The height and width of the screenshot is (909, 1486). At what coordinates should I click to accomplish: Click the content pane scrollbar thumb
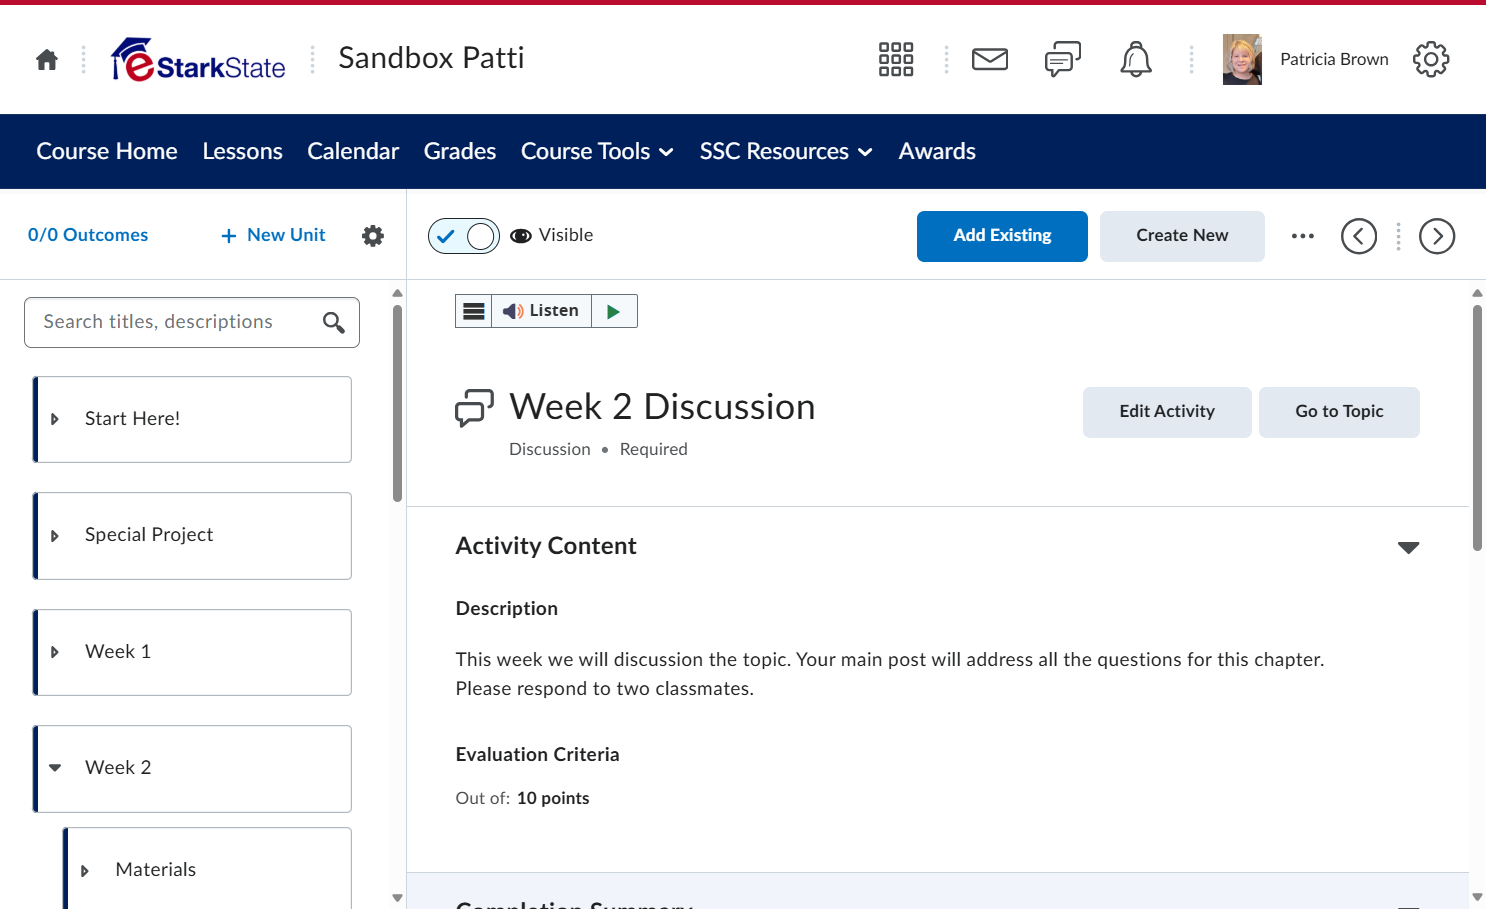pyautogui.click(x=1477, y=428)
